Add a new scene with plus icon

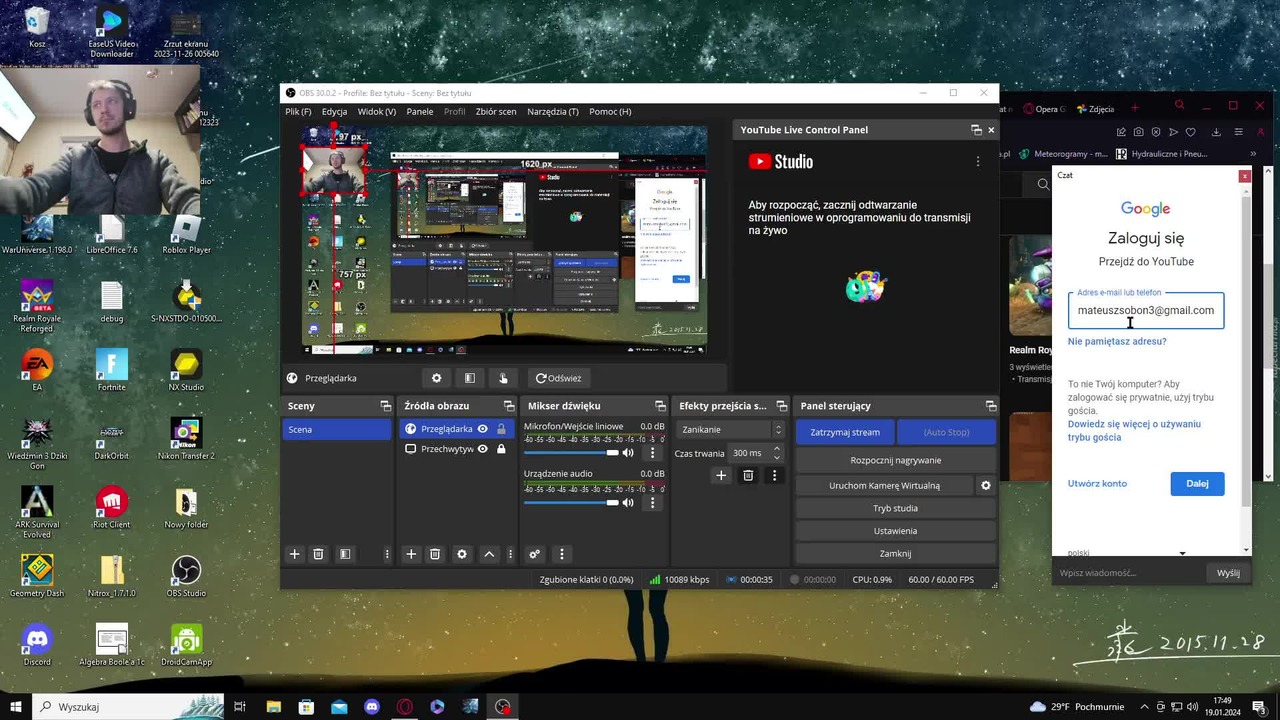click(294, 554)
